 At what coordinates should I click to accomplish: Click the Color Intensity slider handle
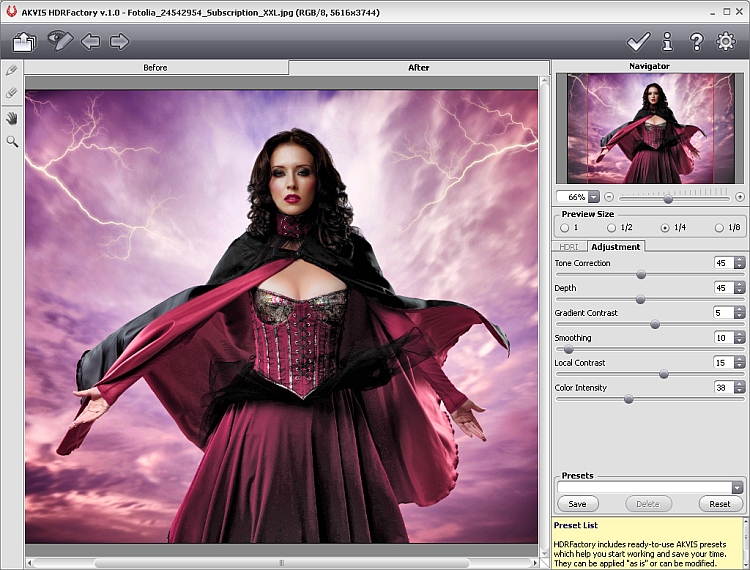[x=629, y=399]
